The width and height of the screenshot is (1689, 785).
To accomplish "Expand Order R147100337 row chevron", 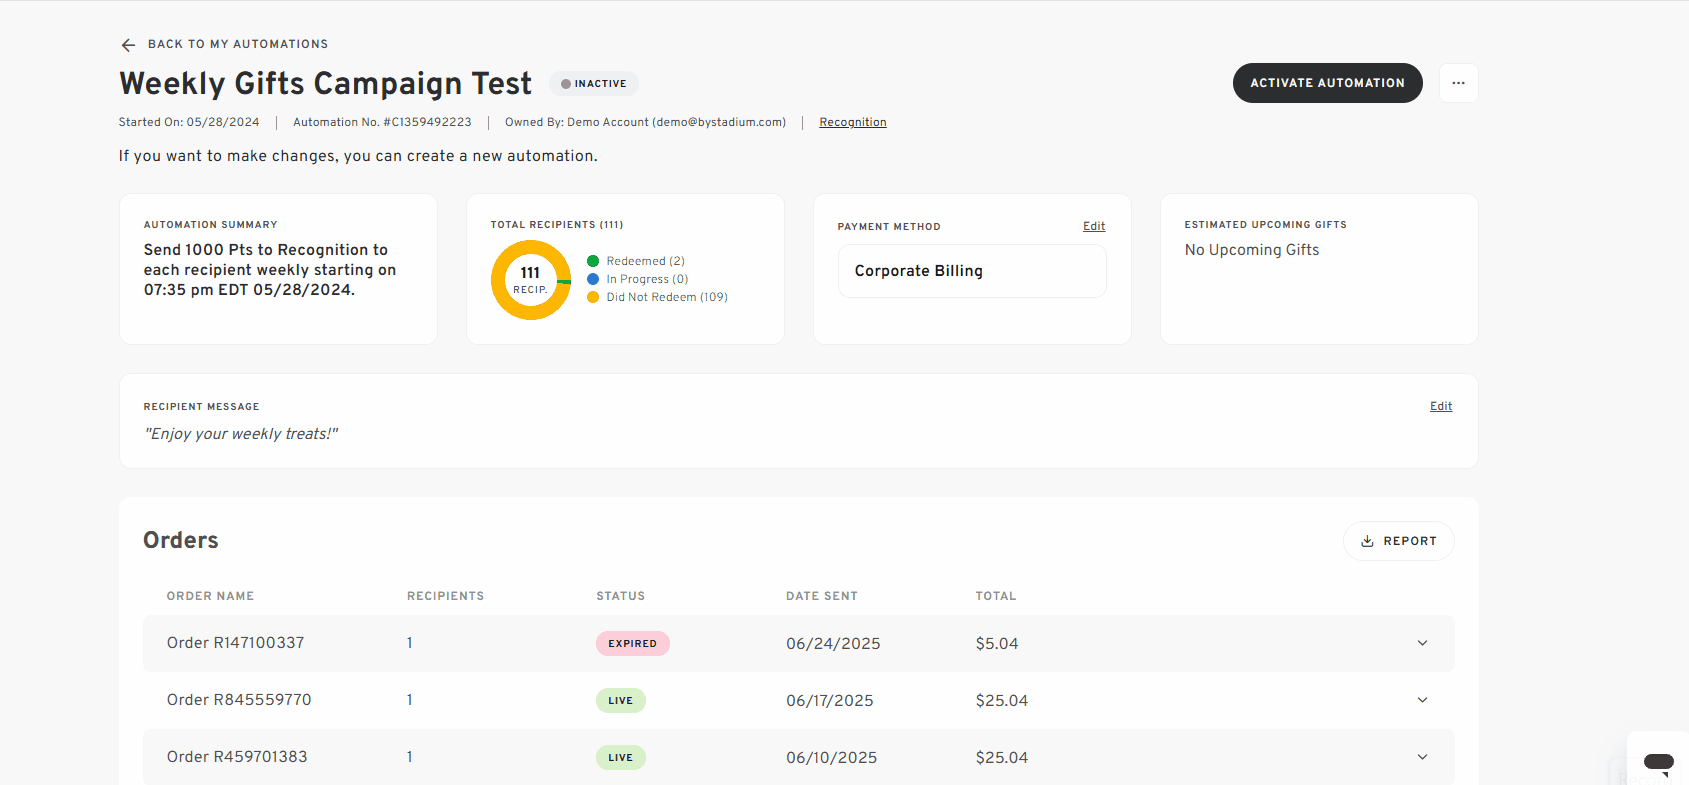I will [1422, 643].
